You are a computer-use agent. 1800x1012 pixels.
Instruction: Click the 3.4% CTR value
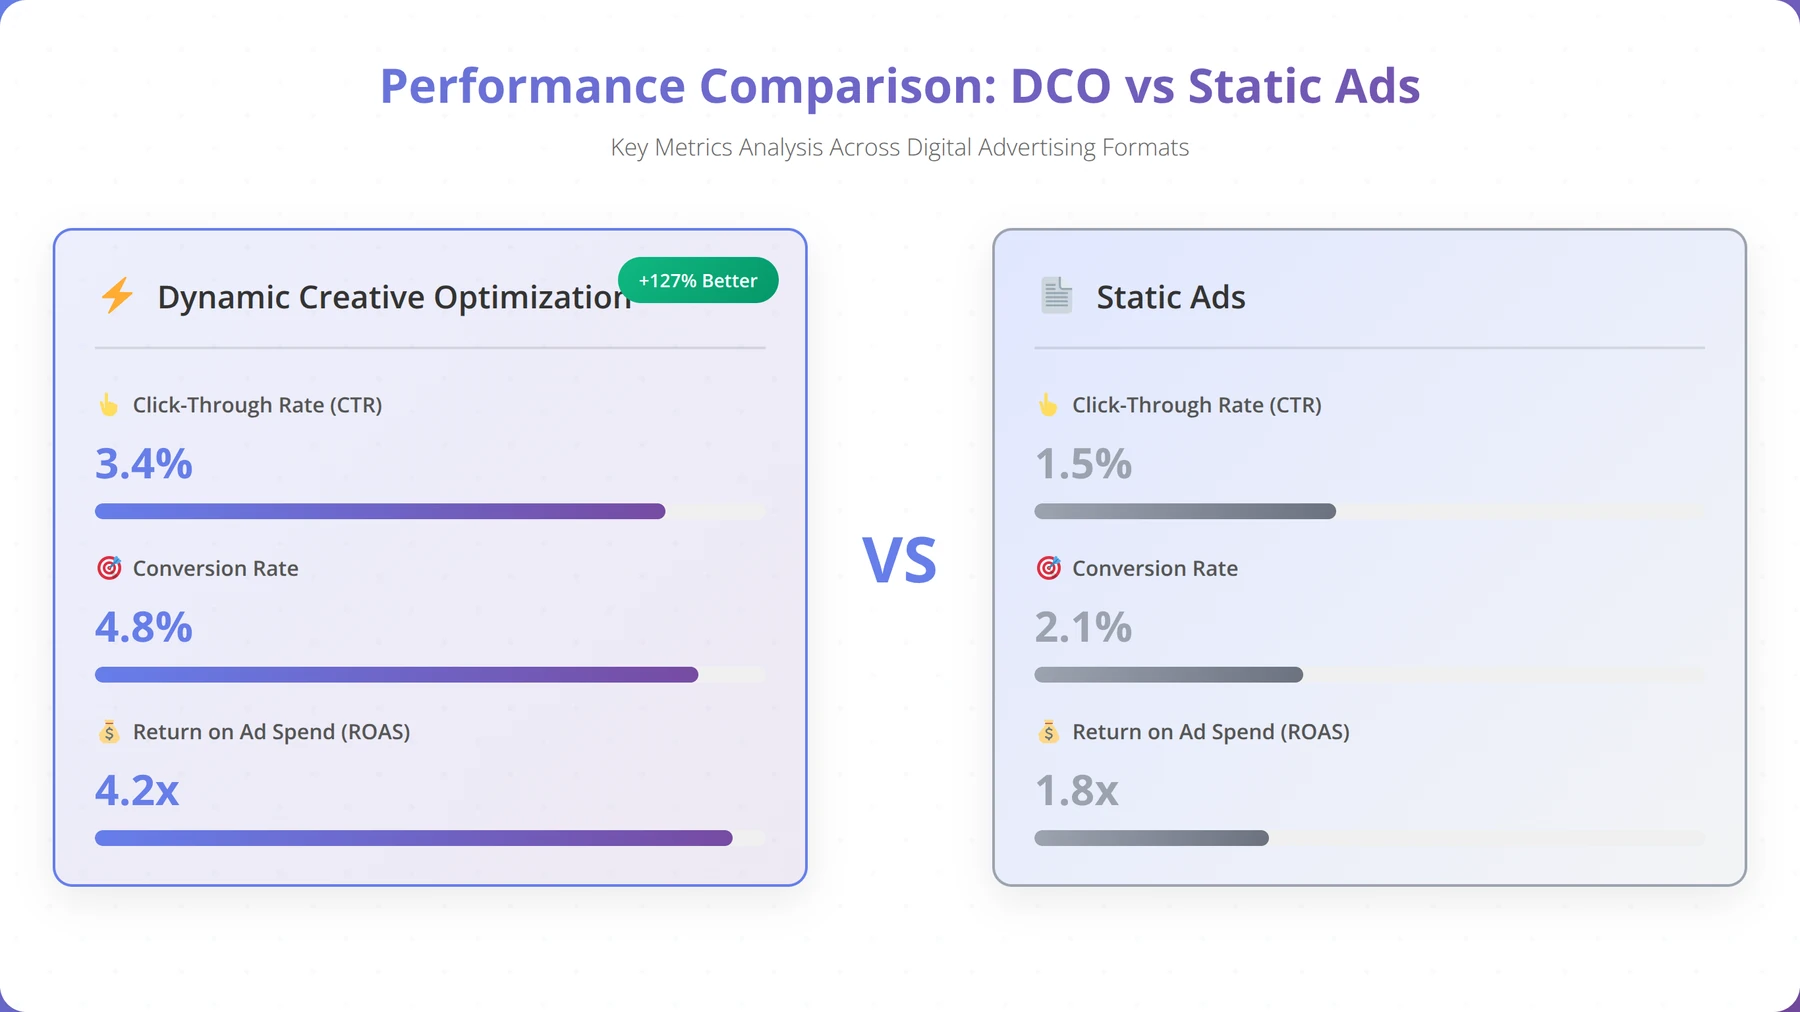tap(144, 464)
